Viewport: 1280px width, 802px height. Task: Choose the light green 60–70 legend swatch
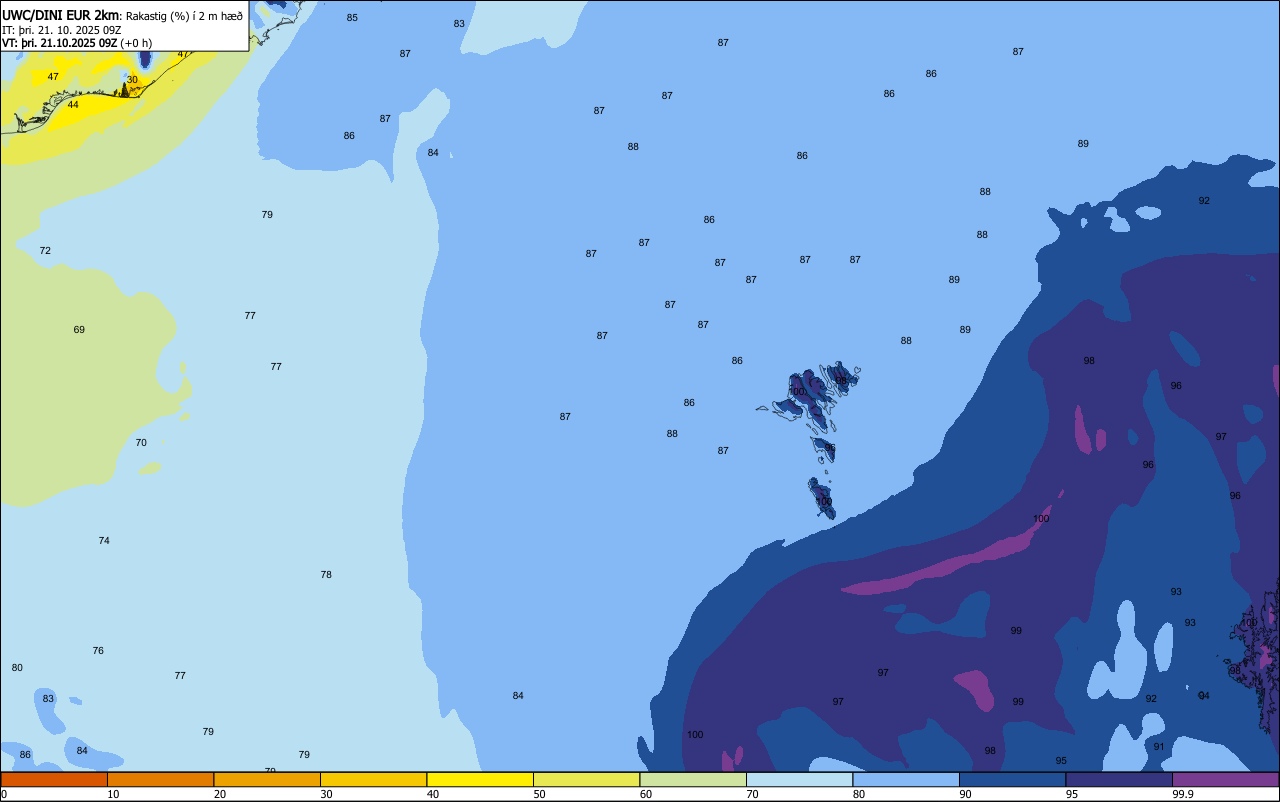693,779
